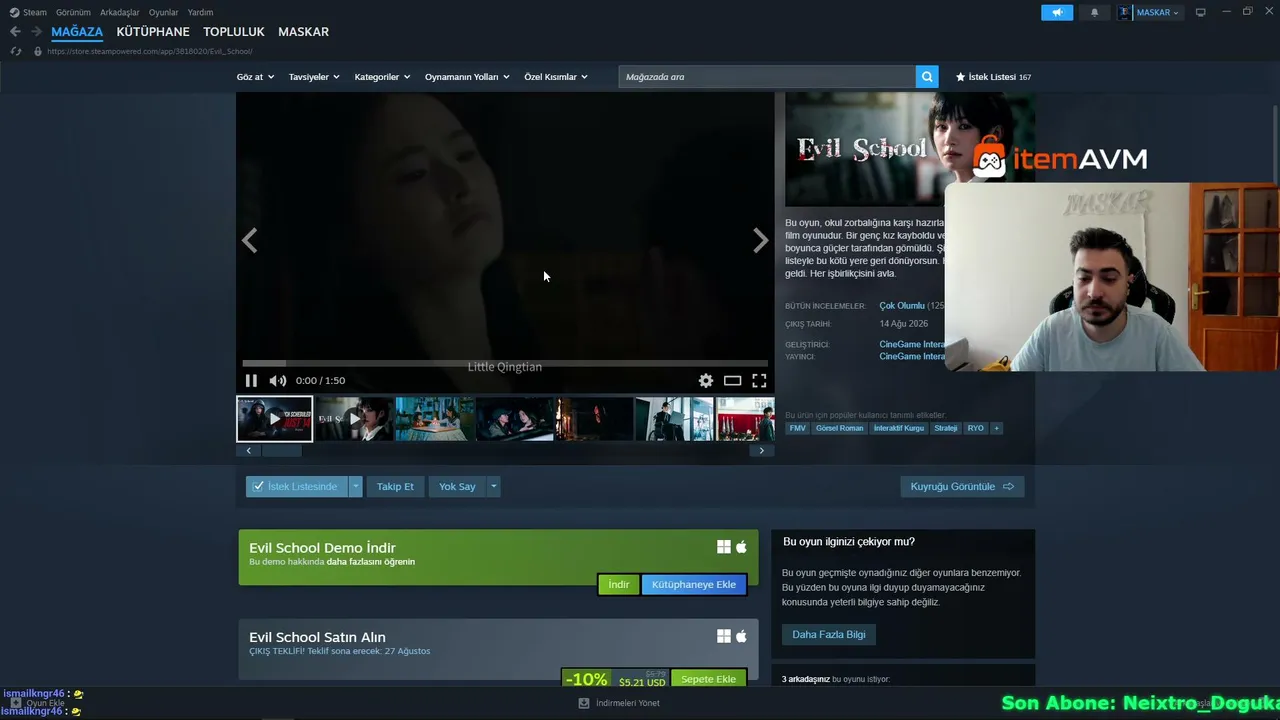Viewport: 1280px width, 720px height.
Task: Switch to the KÜTÜPHANE tab
Action: [x=153, y=32]
